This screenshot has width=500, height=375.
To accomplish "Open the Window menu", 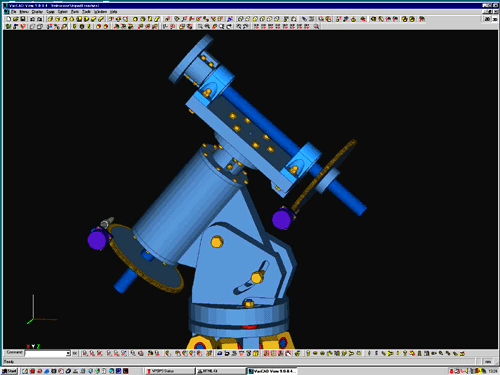I will tap(100, 12).
